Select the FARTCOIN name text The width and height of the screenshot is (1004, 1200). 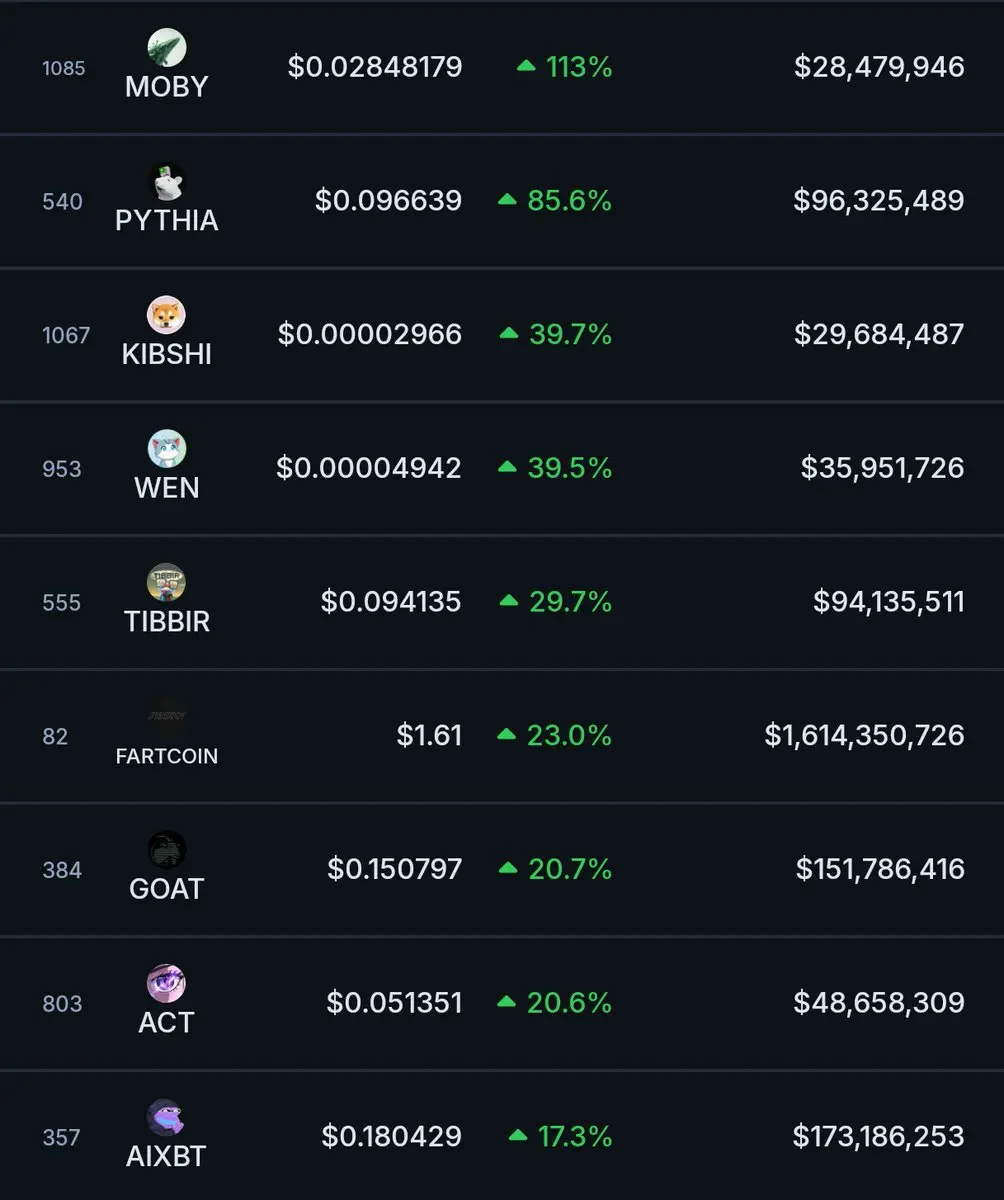click(x=167, y=756)
